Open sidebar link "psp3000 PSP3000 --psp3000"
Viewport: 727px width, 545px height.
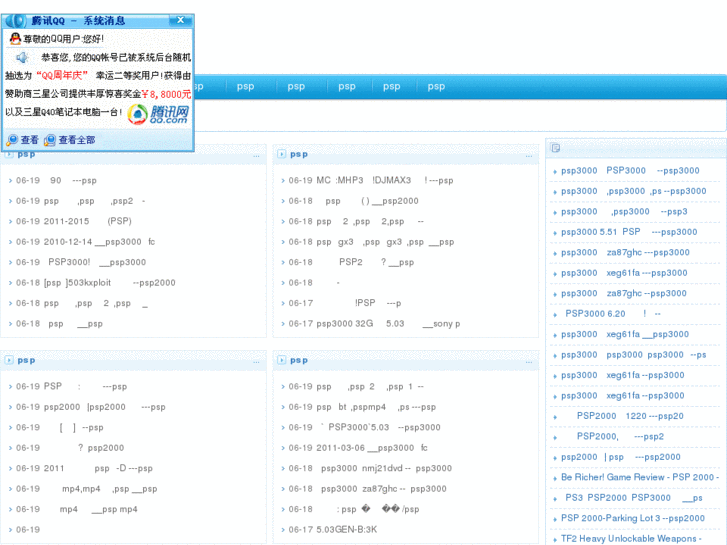pyautogui.click(x=630, y=170)
